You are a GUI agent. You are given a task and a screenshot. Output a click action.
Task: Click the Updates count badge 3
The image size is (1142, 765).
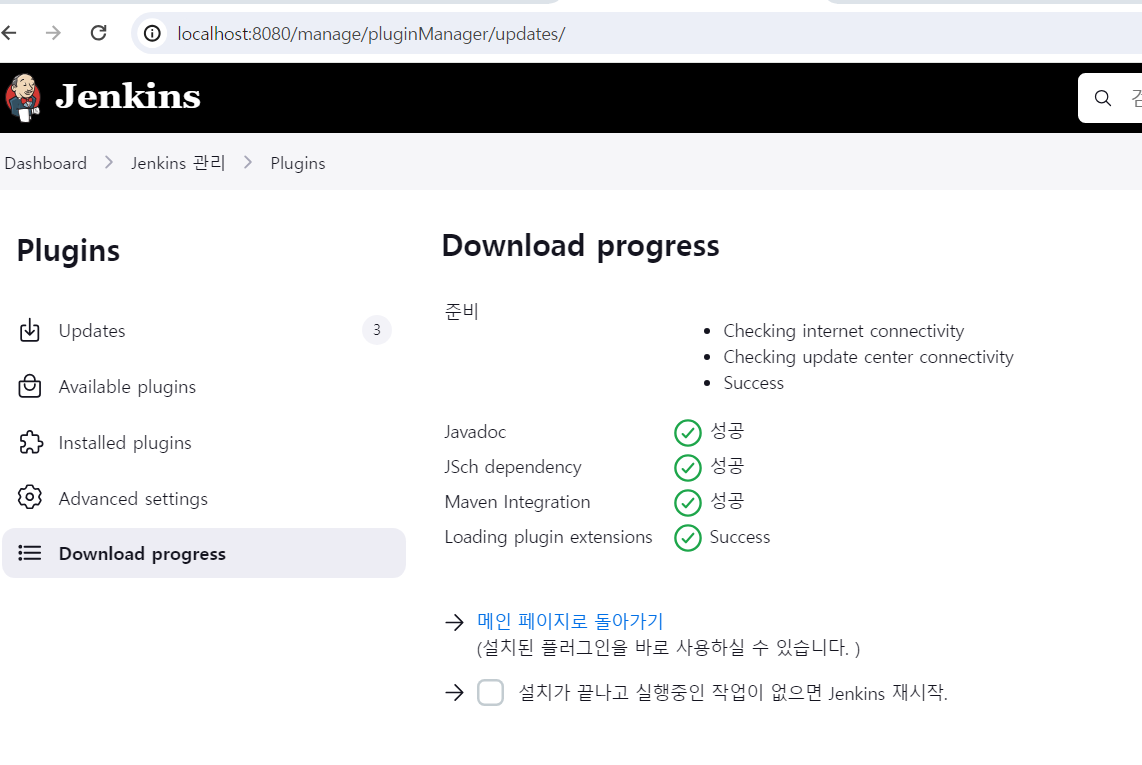point(377,330)
